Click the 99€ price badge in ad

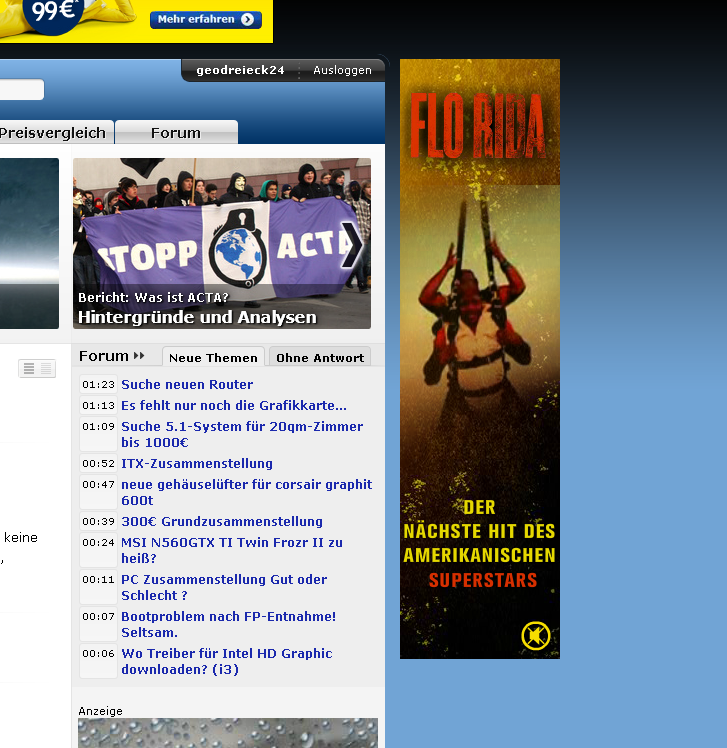pyautogui.click(x=53, y=12)
